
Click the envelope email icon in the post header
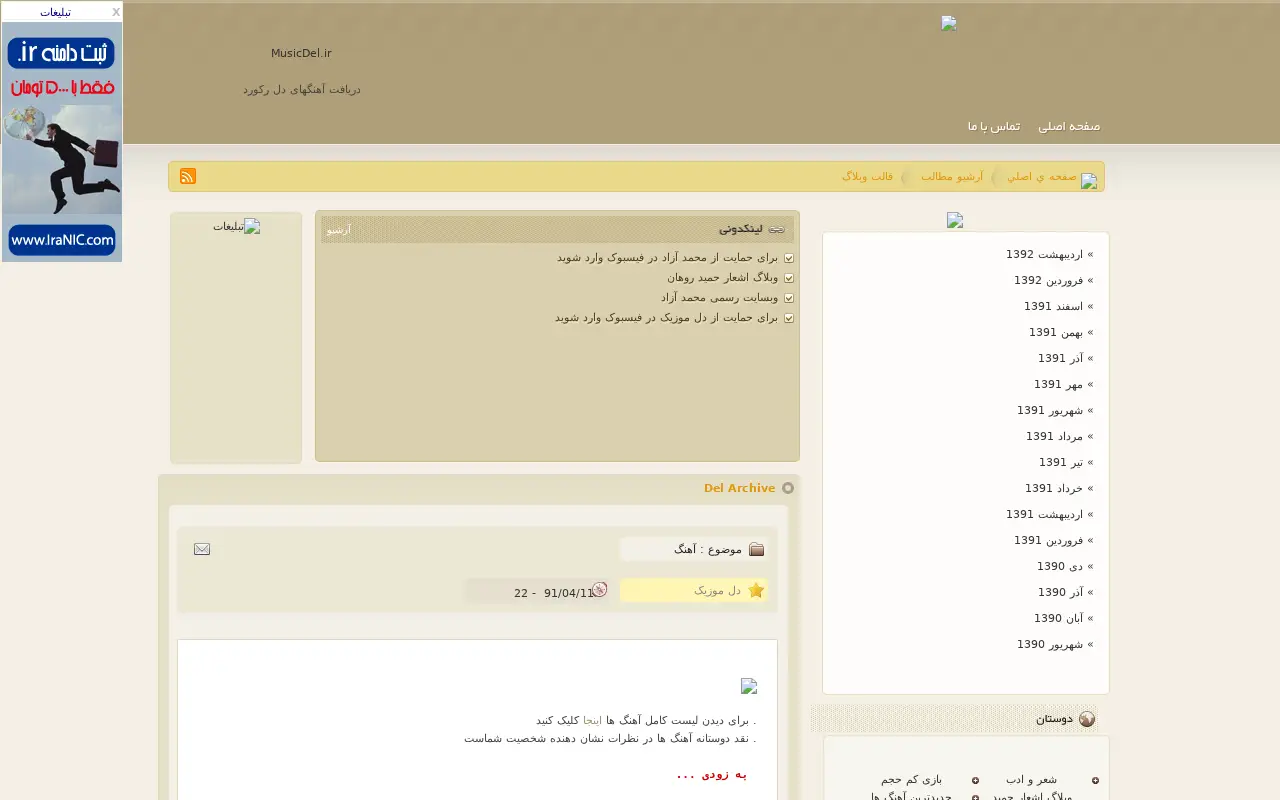tap(202, 549)
